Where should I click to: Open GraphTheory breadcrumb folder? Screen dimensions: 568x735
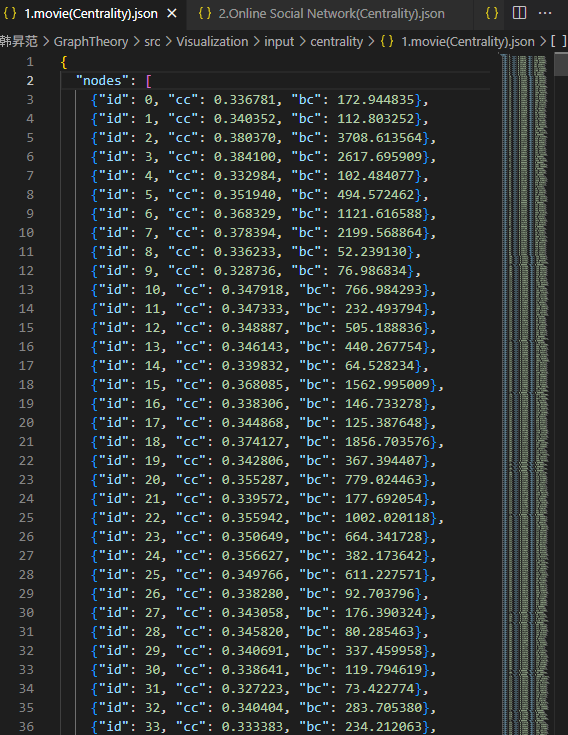91,42
